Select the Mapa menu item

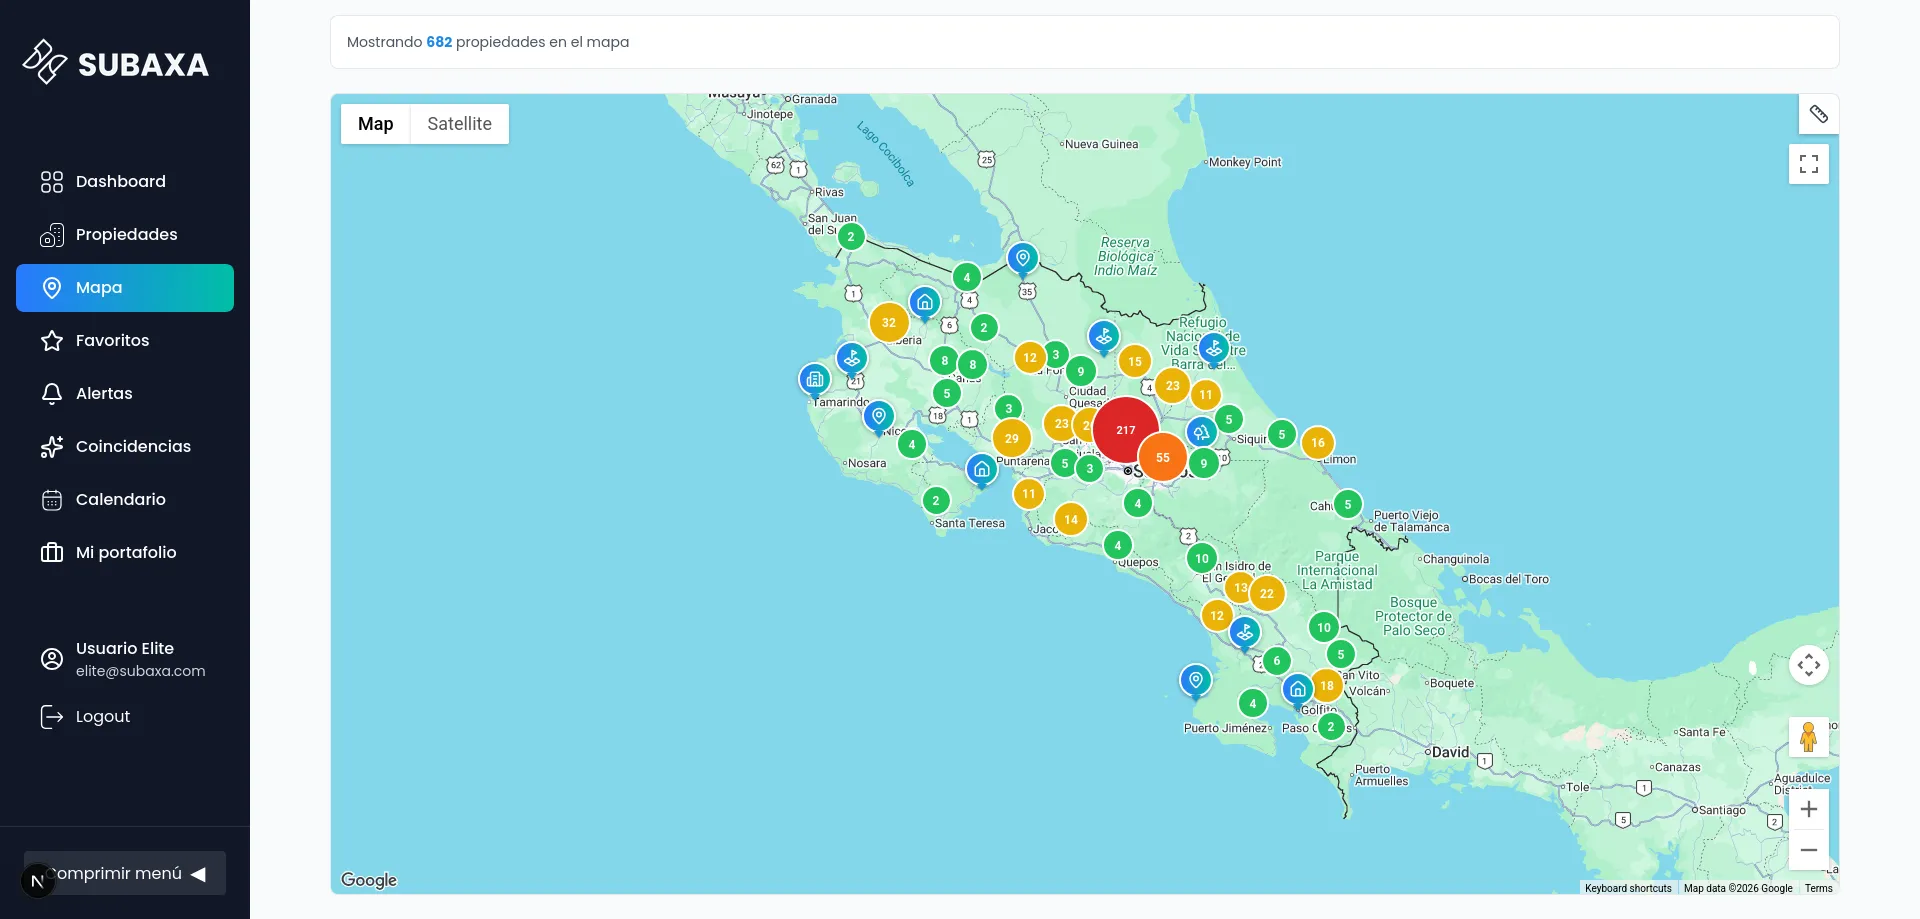tap(125, 288)
